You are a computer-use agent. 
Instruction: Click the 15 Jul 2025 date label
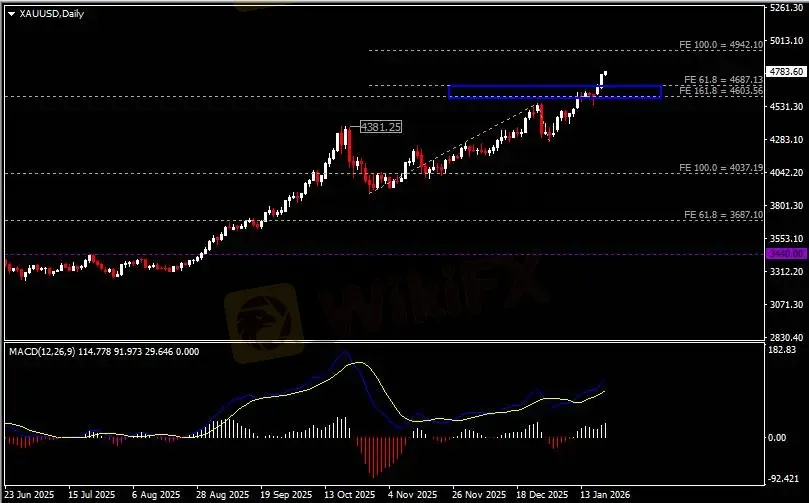[91, 495]
